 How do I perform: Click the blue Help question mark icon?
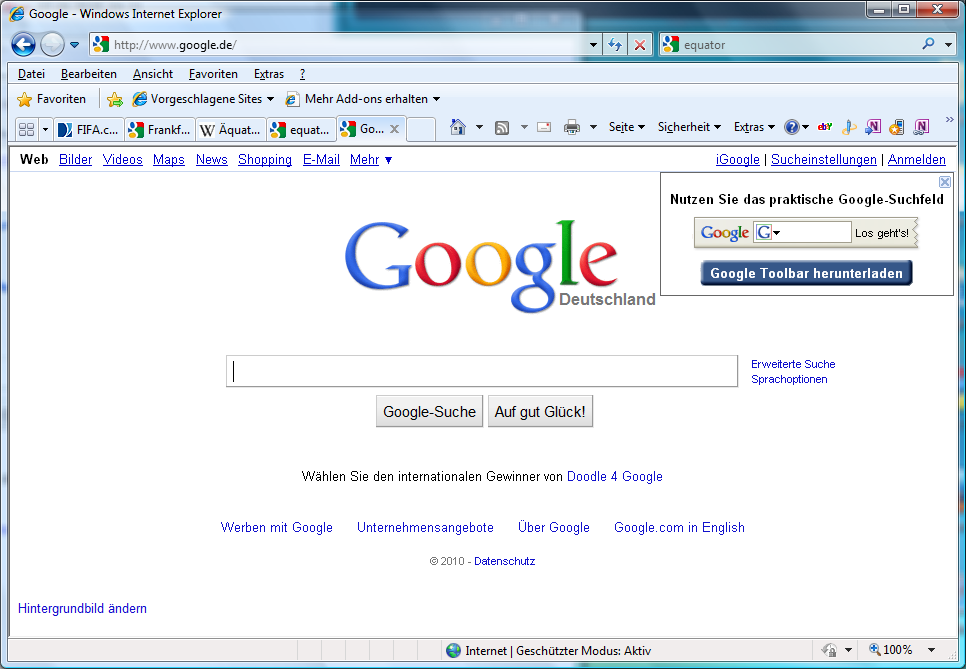(x=792, y=127)
